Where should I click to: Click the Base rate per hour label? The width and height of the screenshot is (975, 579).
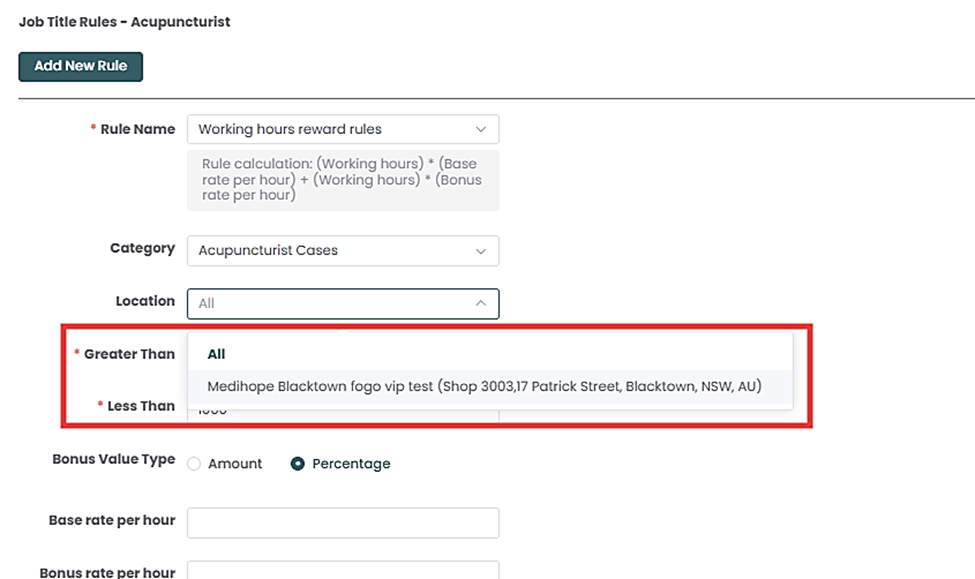111,520
